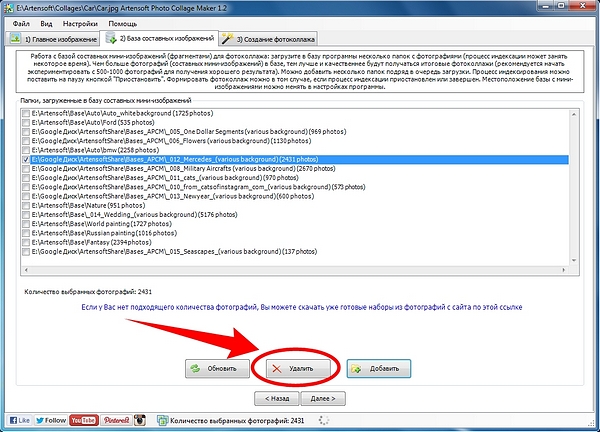600x432 pixels.
Task: Check the catsofinstagram folder checkbox
Action: click(x=26, y=187)
